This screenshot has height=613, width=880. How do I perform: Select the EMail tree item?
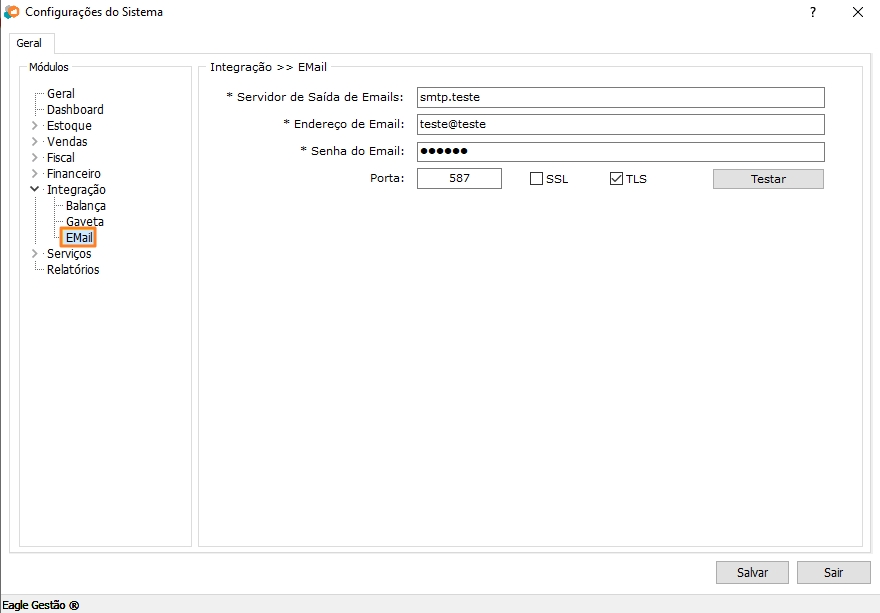(79, 238)
